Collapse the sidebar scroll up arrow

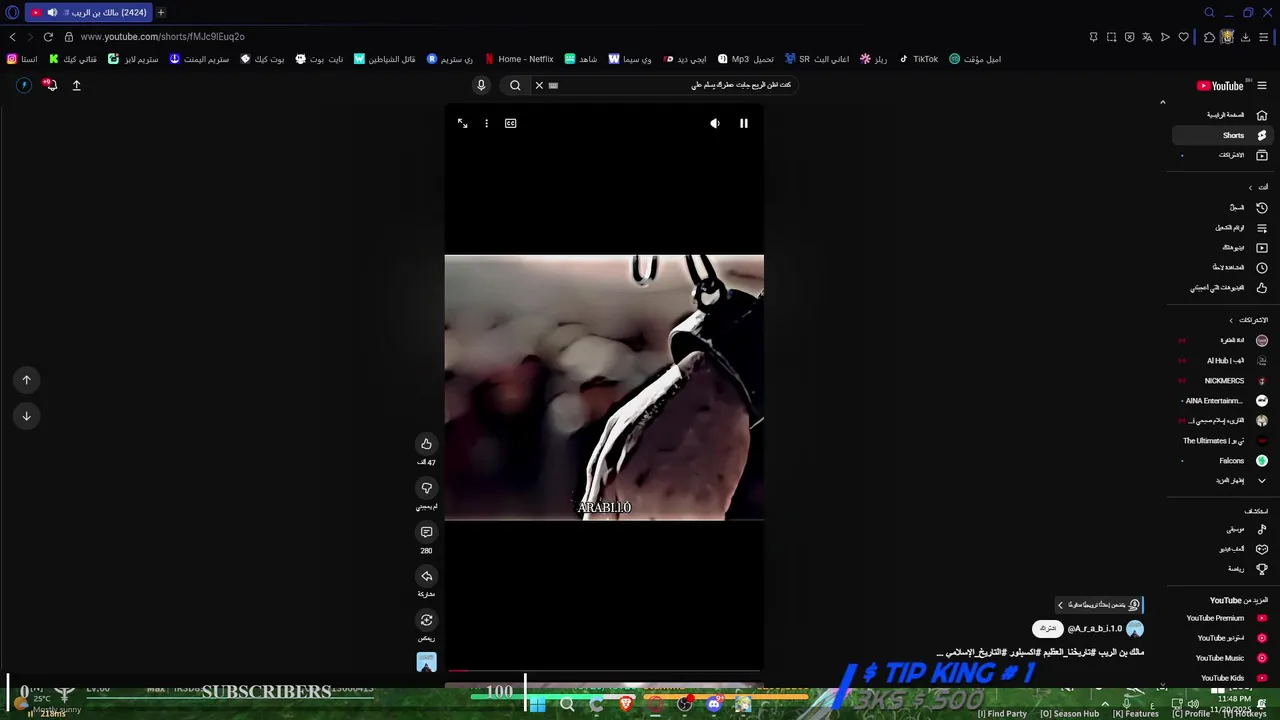point(1162,102)
